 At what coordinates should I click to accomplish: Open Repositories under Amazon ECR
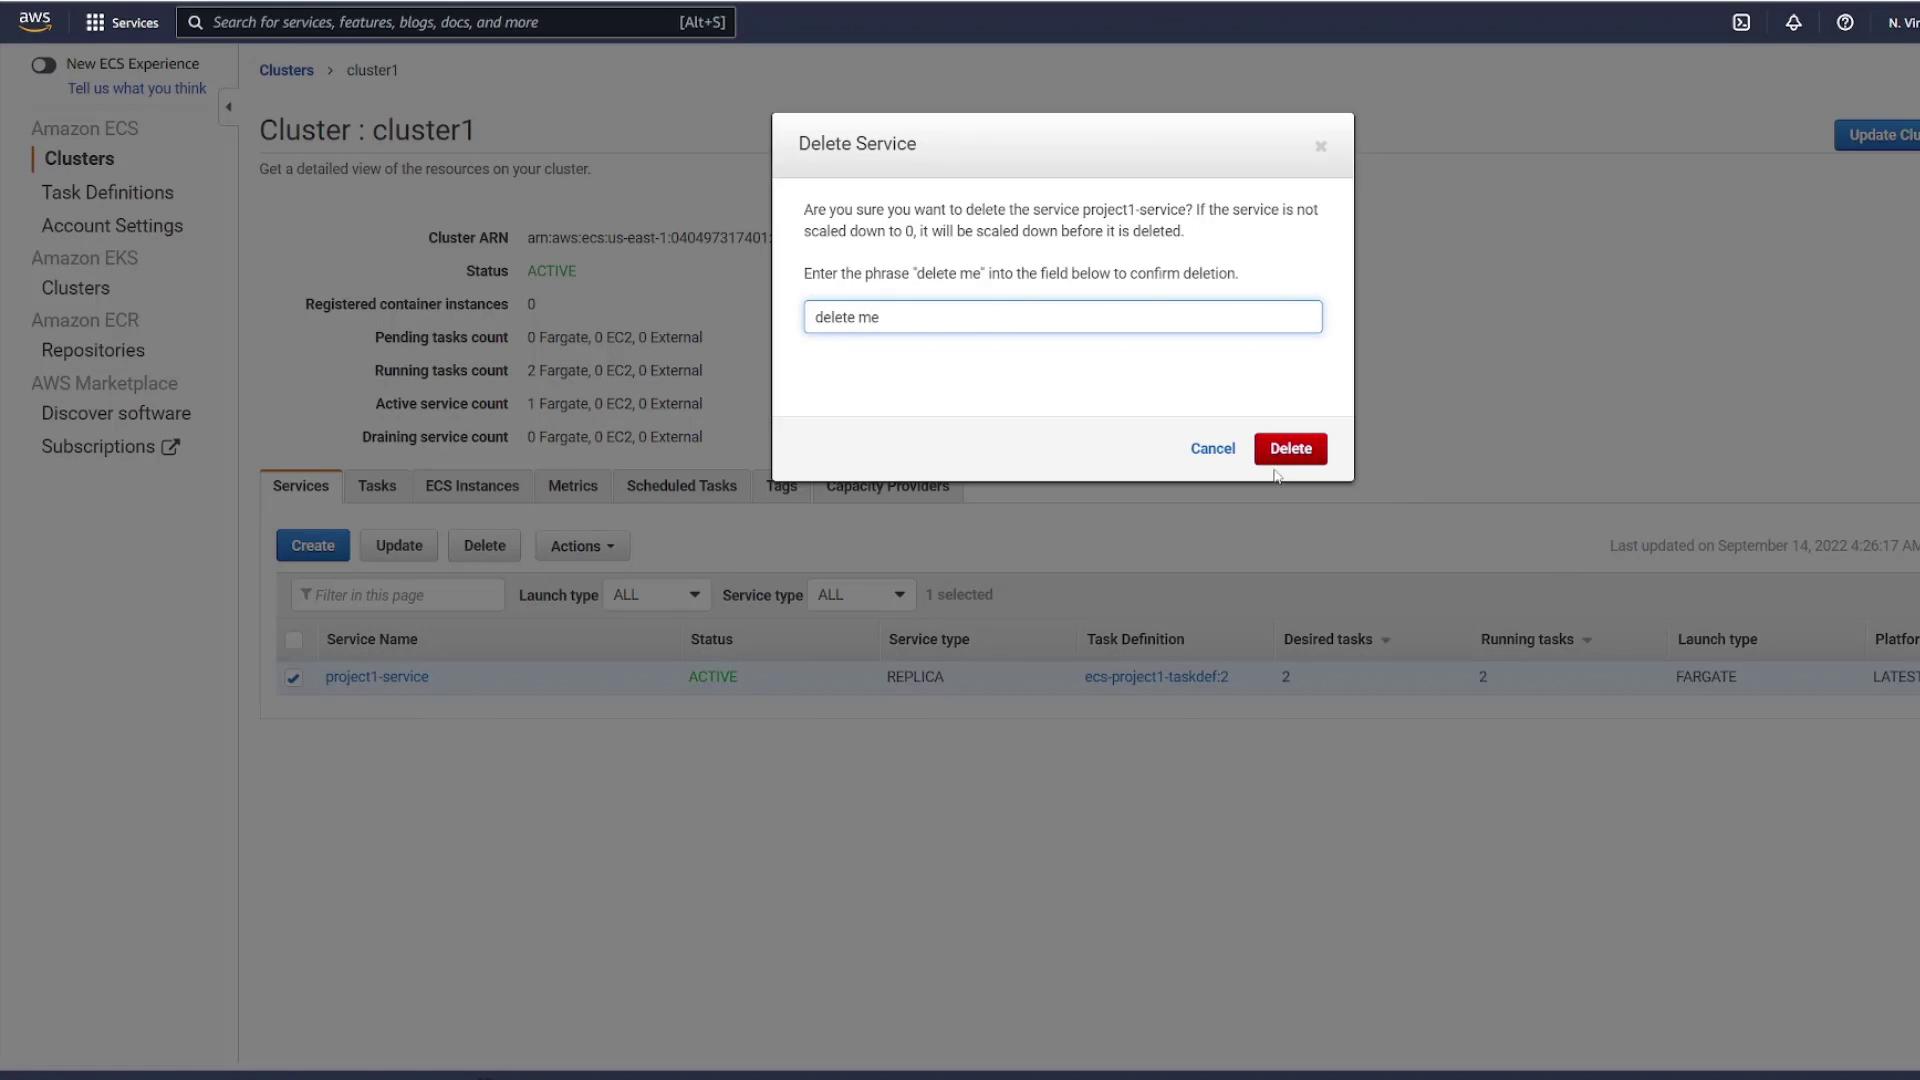pos(93,350)
